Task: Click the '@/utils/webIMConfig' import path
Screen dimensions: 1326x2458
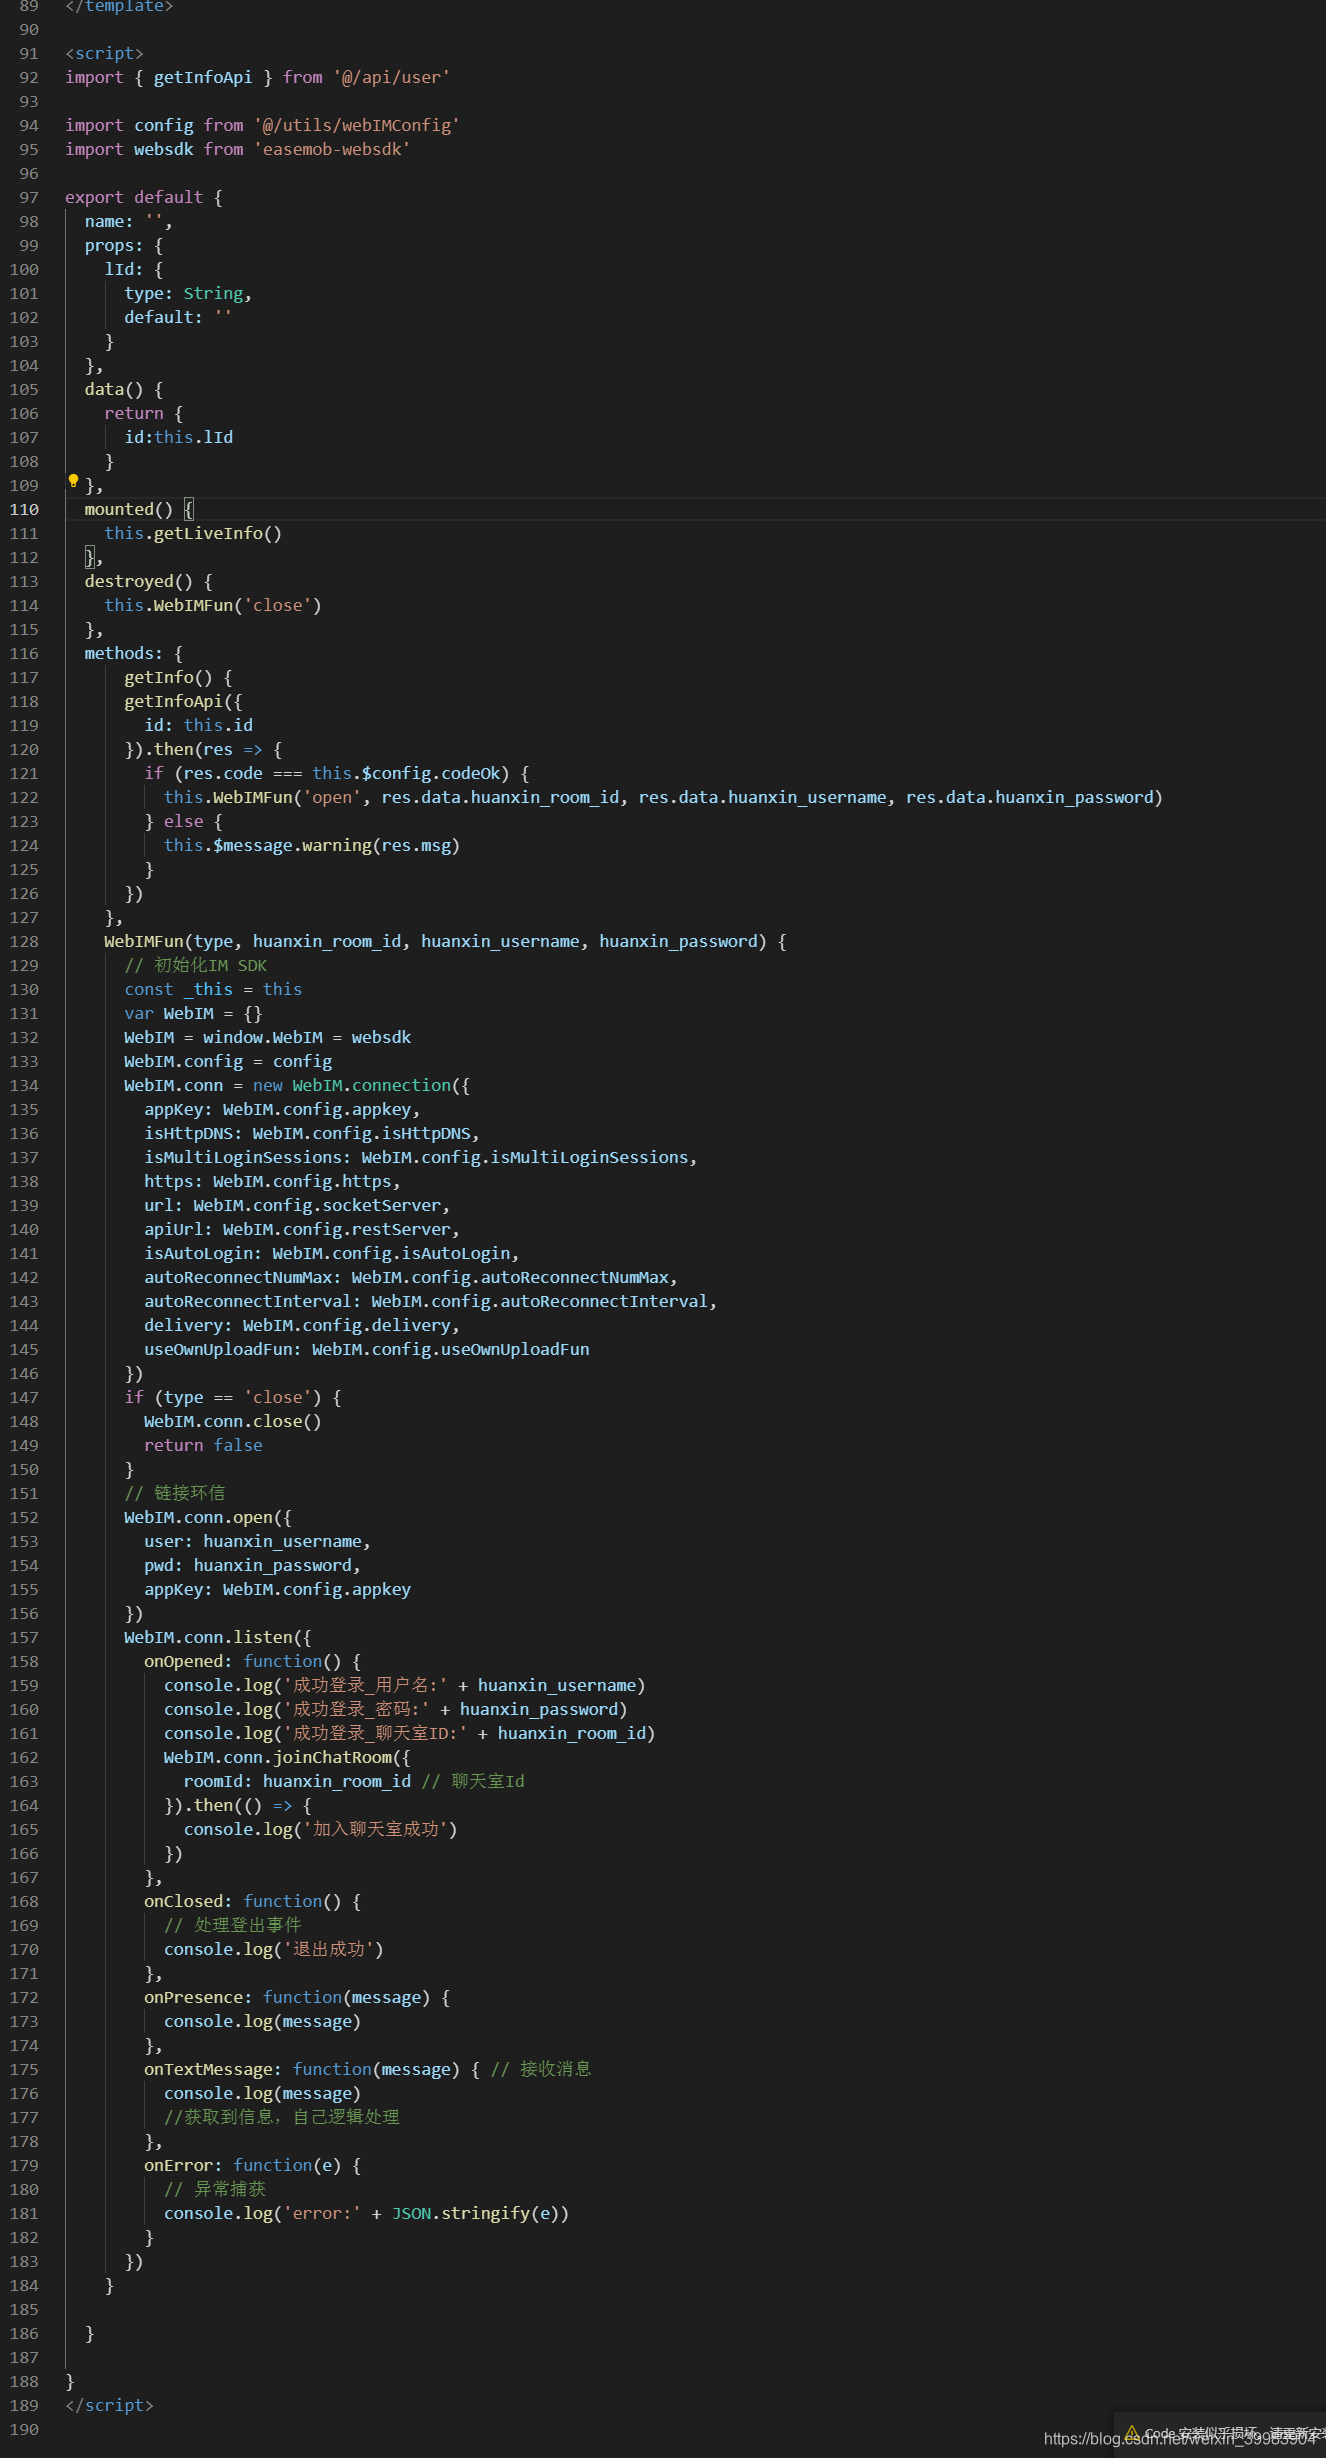Action: (357, 125)
